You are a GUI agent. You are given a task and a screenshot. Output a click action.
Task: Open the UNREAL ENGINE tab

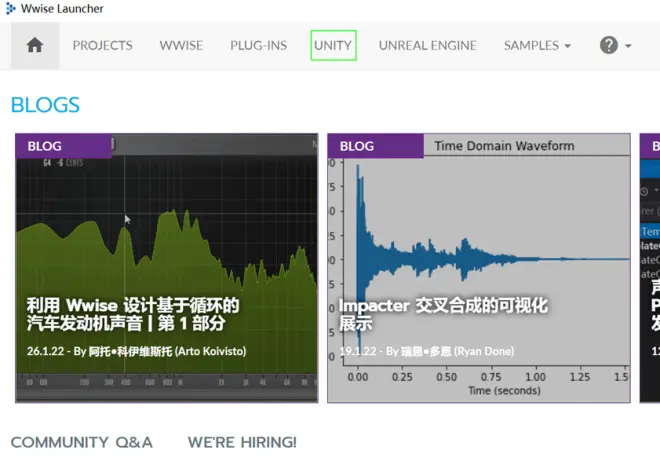[427, 45]
